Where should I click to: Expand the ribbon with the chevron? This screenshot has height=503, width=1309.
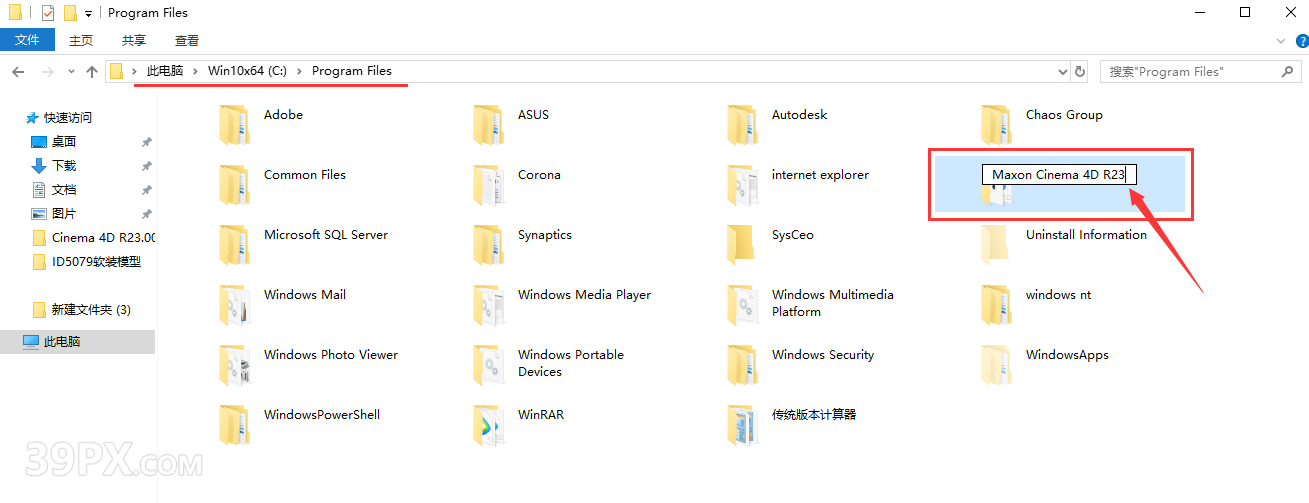point(1280,41)
